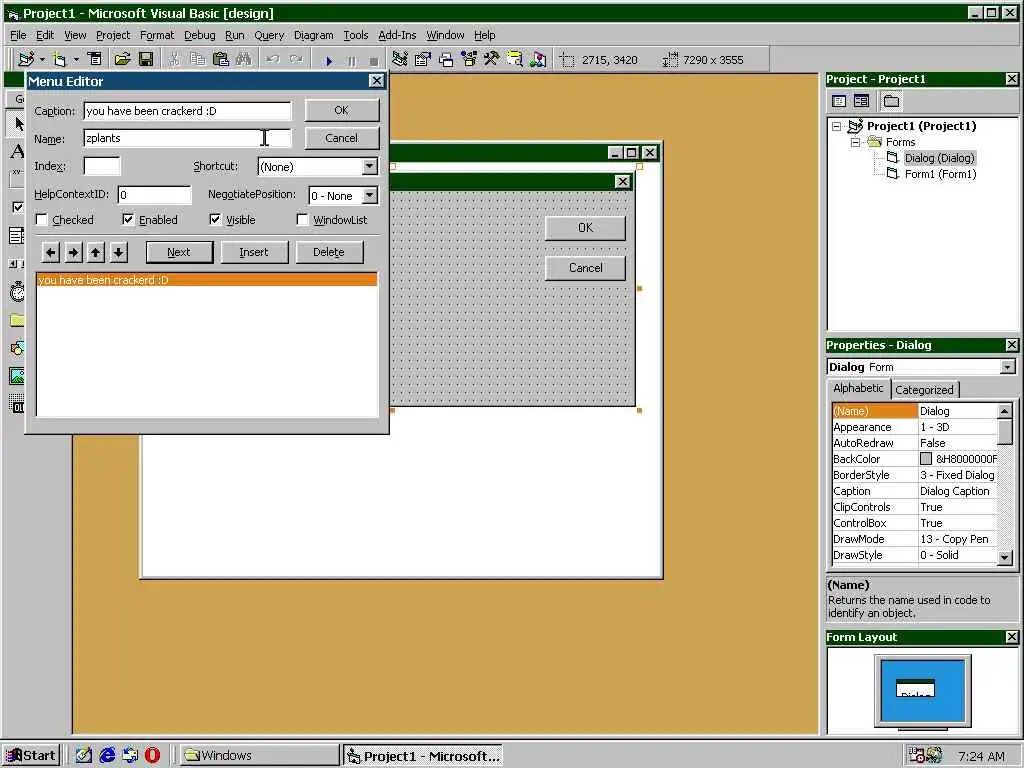Click the Add Form toolbar icon
This screenshot has width=1024, height=768.
click(x=60, y=59)
